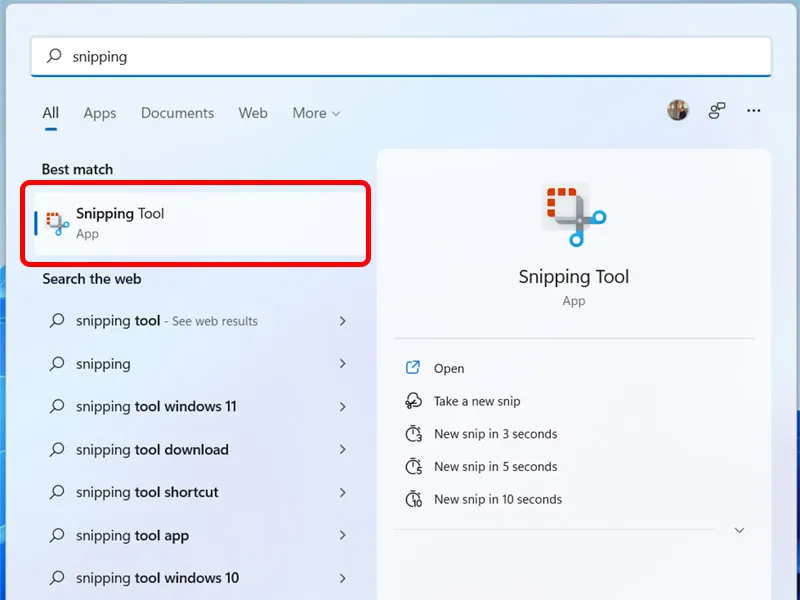800x600 pixels.
Task: Switch to the Documents tab
Action: pos(177,113)
